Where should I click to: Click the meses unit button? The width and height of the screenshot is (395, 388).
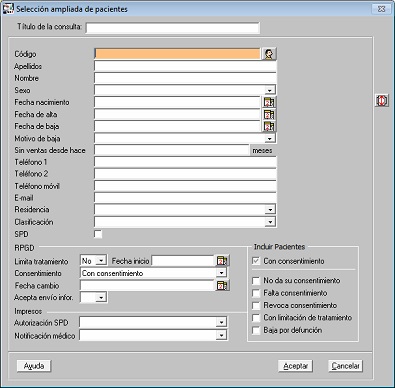[262, 151]
